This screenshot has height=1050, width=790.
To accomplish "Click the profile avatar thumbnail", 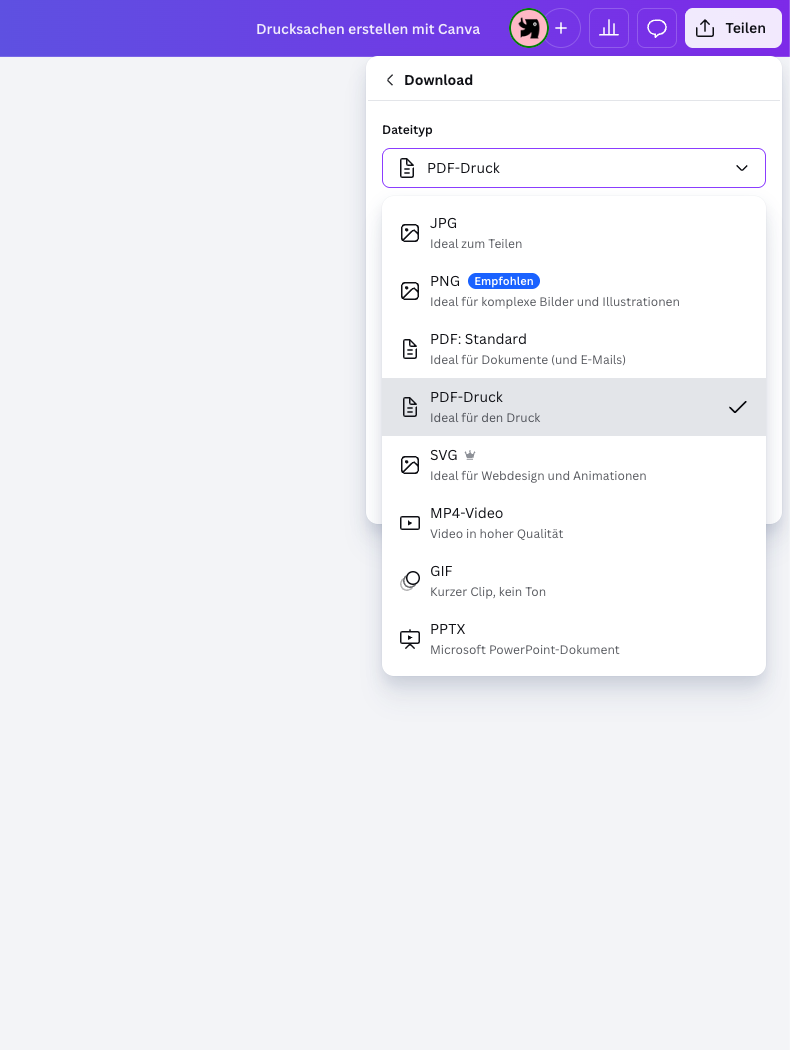I will pos(528,28).
